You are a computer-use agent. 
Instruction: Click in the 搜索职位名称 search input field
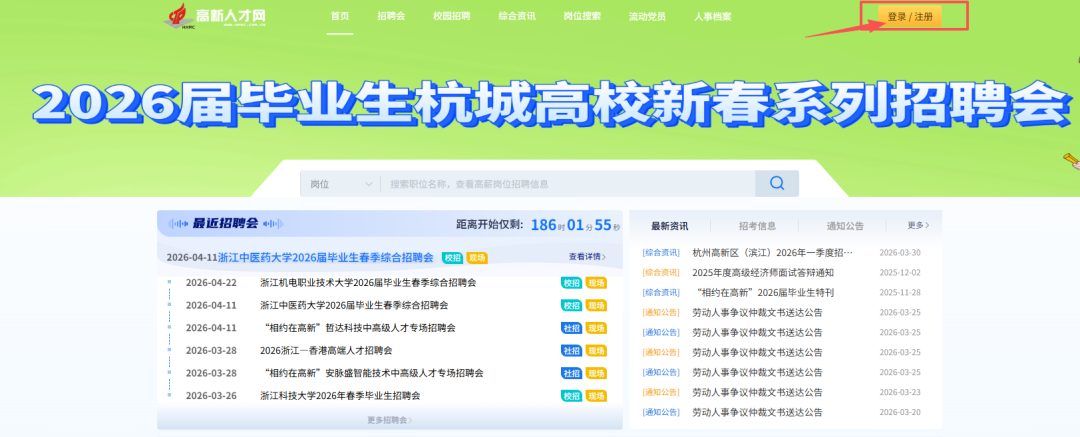tap(568, 184)
